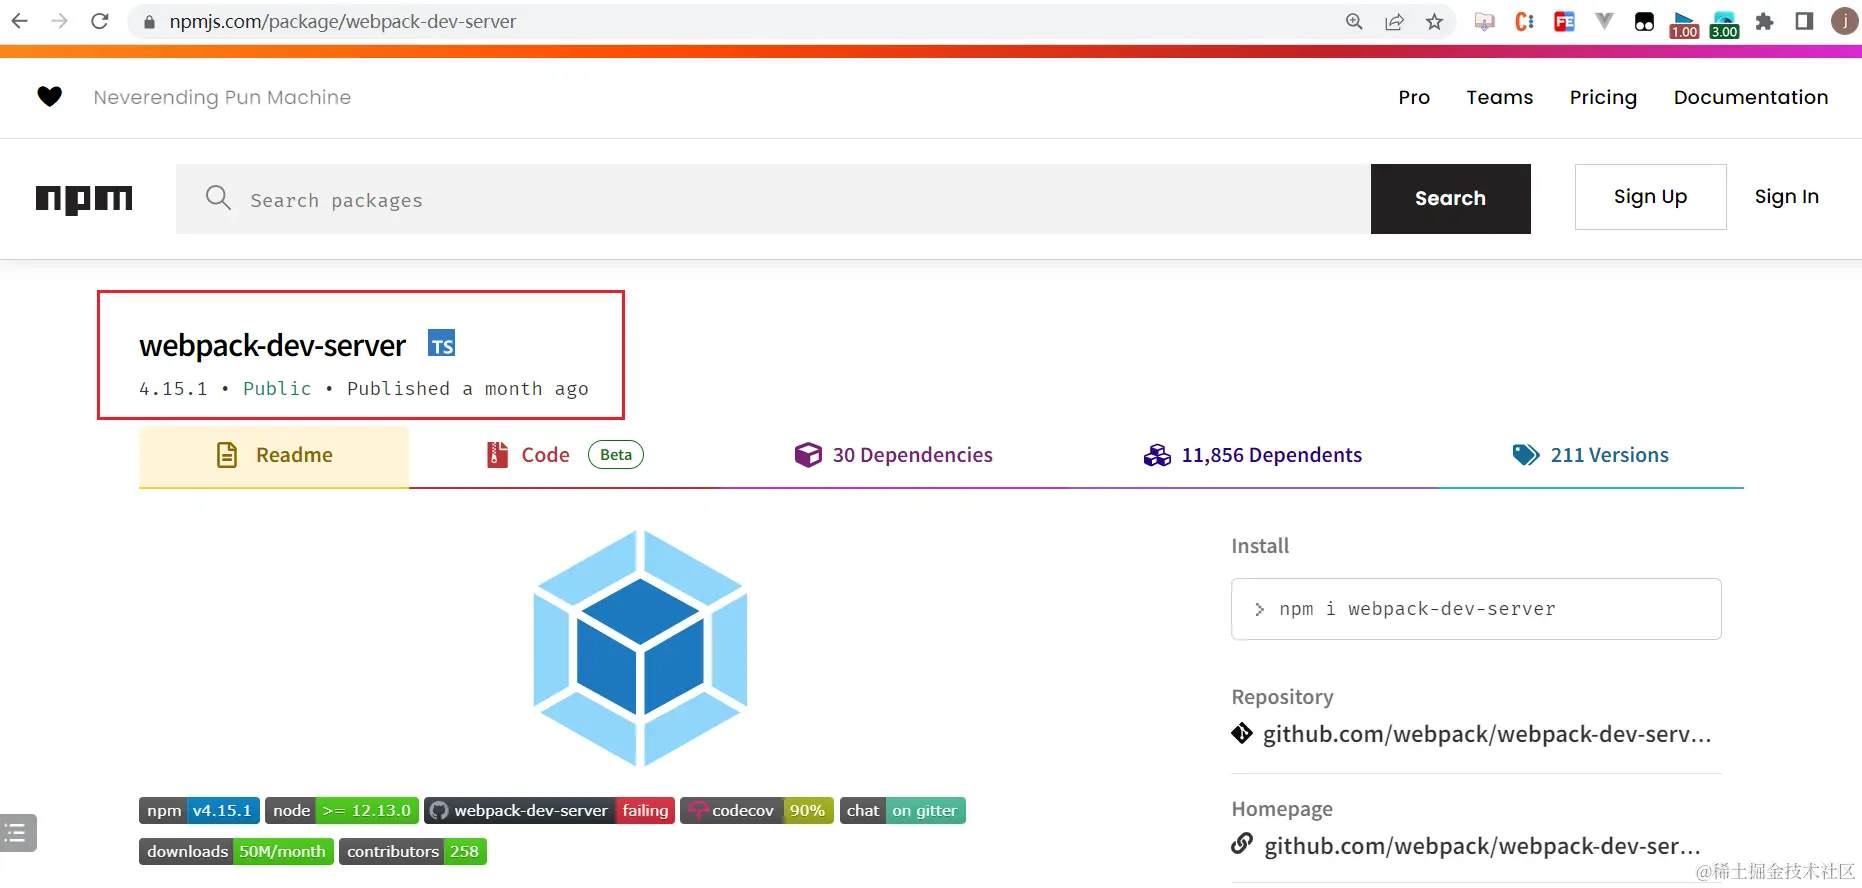Click the browser back arrow
The width and height of the screenshot is (1862, 888).
[19, 21]
